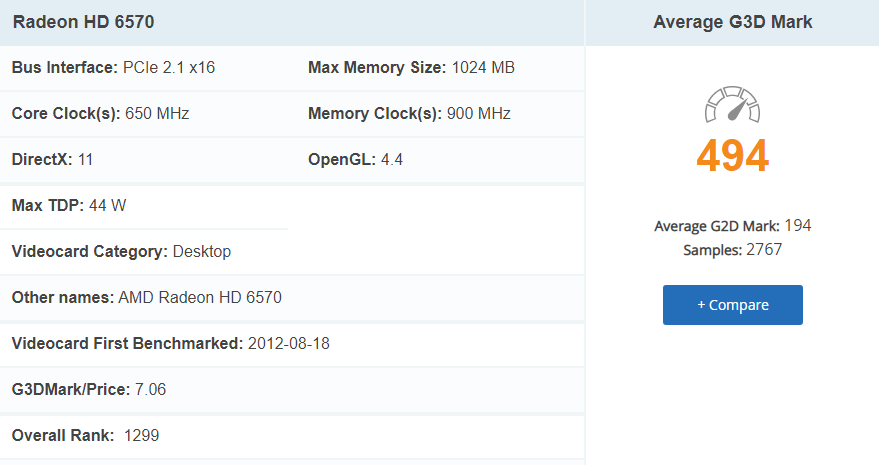Click the Average G2D Mark 194 text
The height and width of the screenshot is (465, 879).
[732, 226]
